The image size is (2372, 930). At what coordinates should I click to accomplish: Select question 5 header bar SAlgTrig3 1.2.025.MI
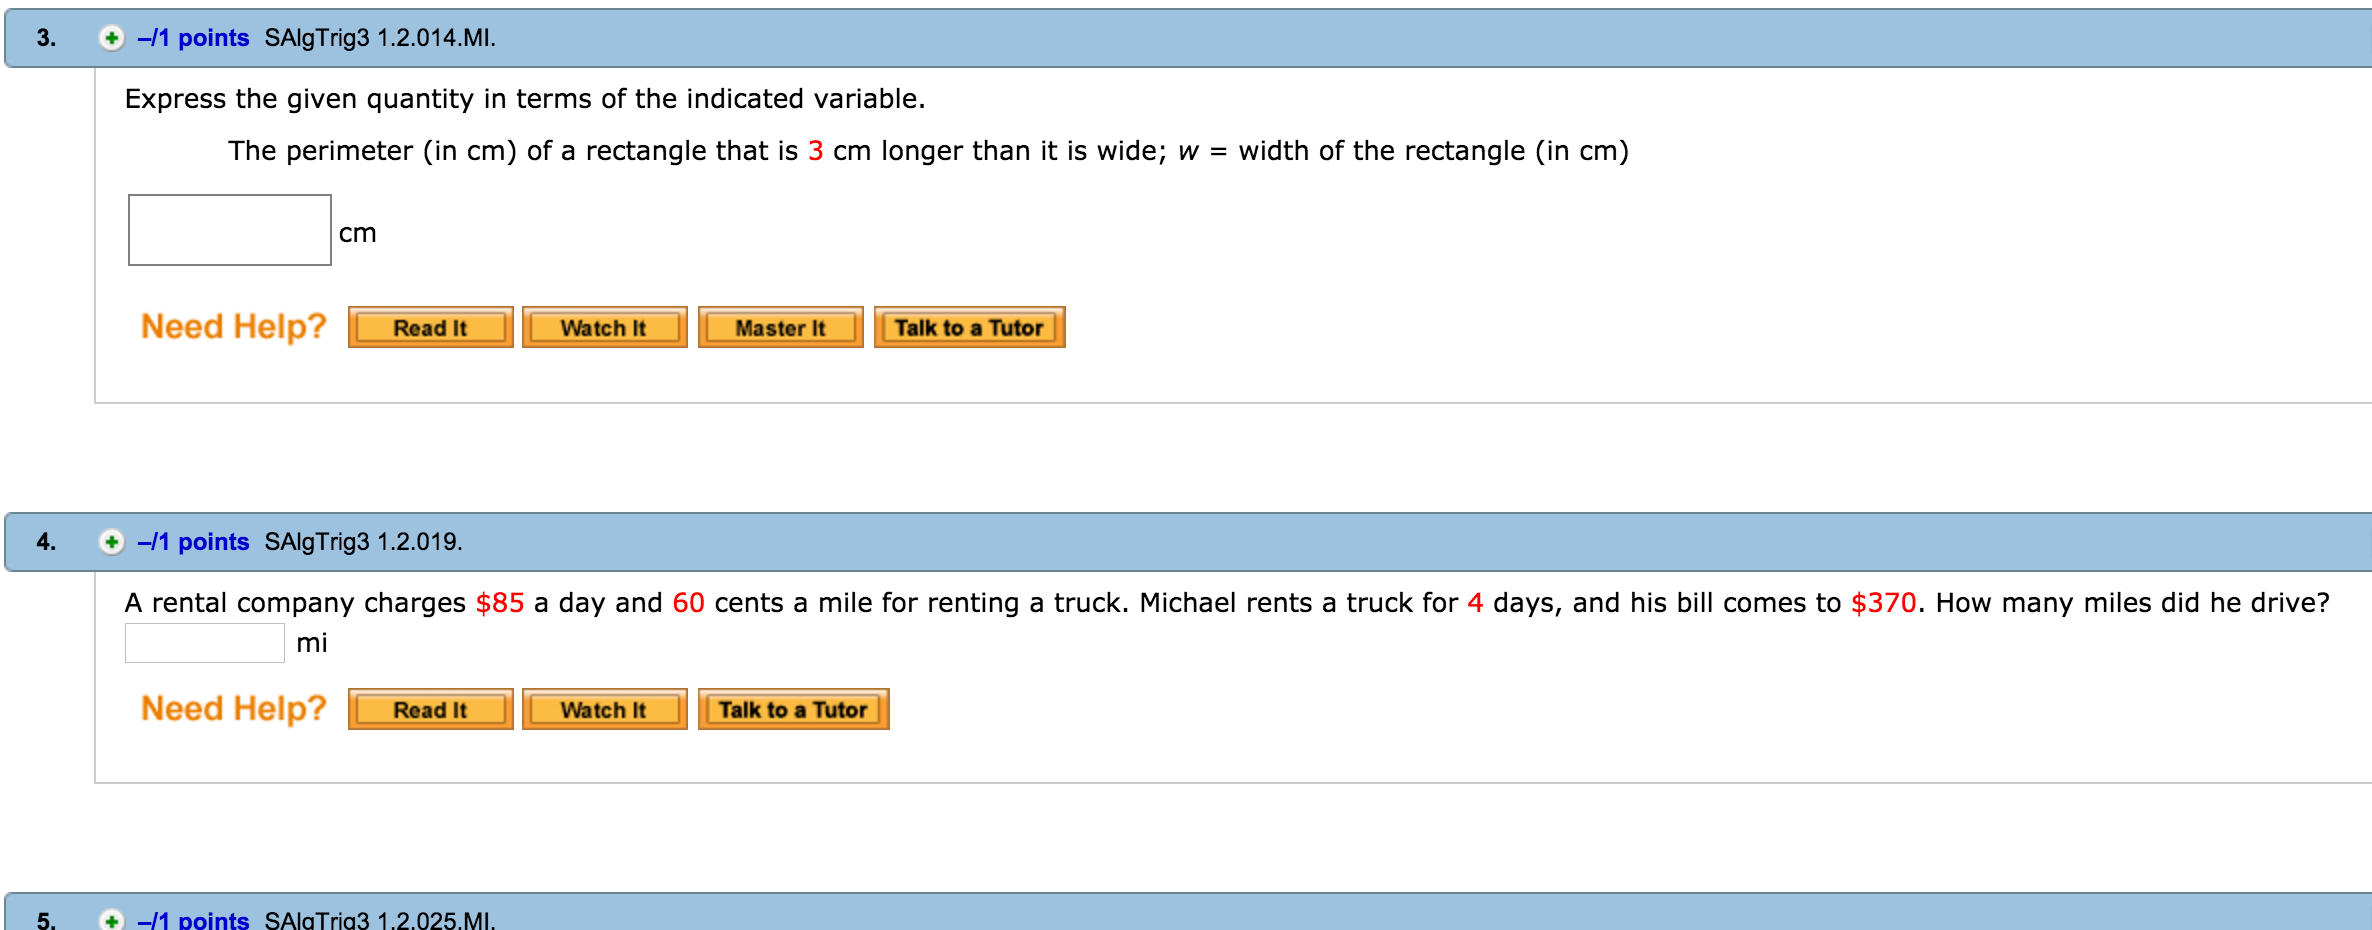[x=1188, y=912]
